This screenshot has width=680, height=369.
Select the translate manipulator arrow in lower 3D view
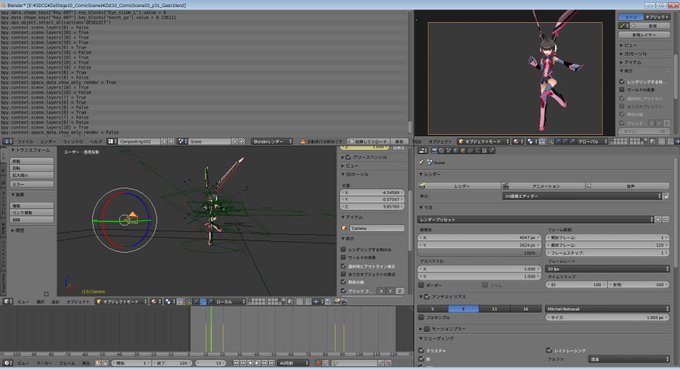195,301
